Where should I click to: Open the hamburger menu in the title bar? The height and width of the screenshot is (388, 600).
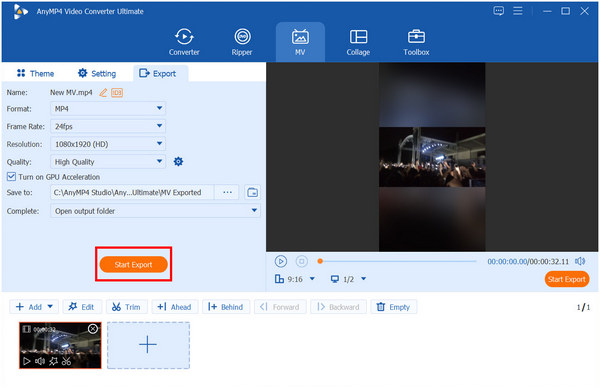tap(518, 11)
